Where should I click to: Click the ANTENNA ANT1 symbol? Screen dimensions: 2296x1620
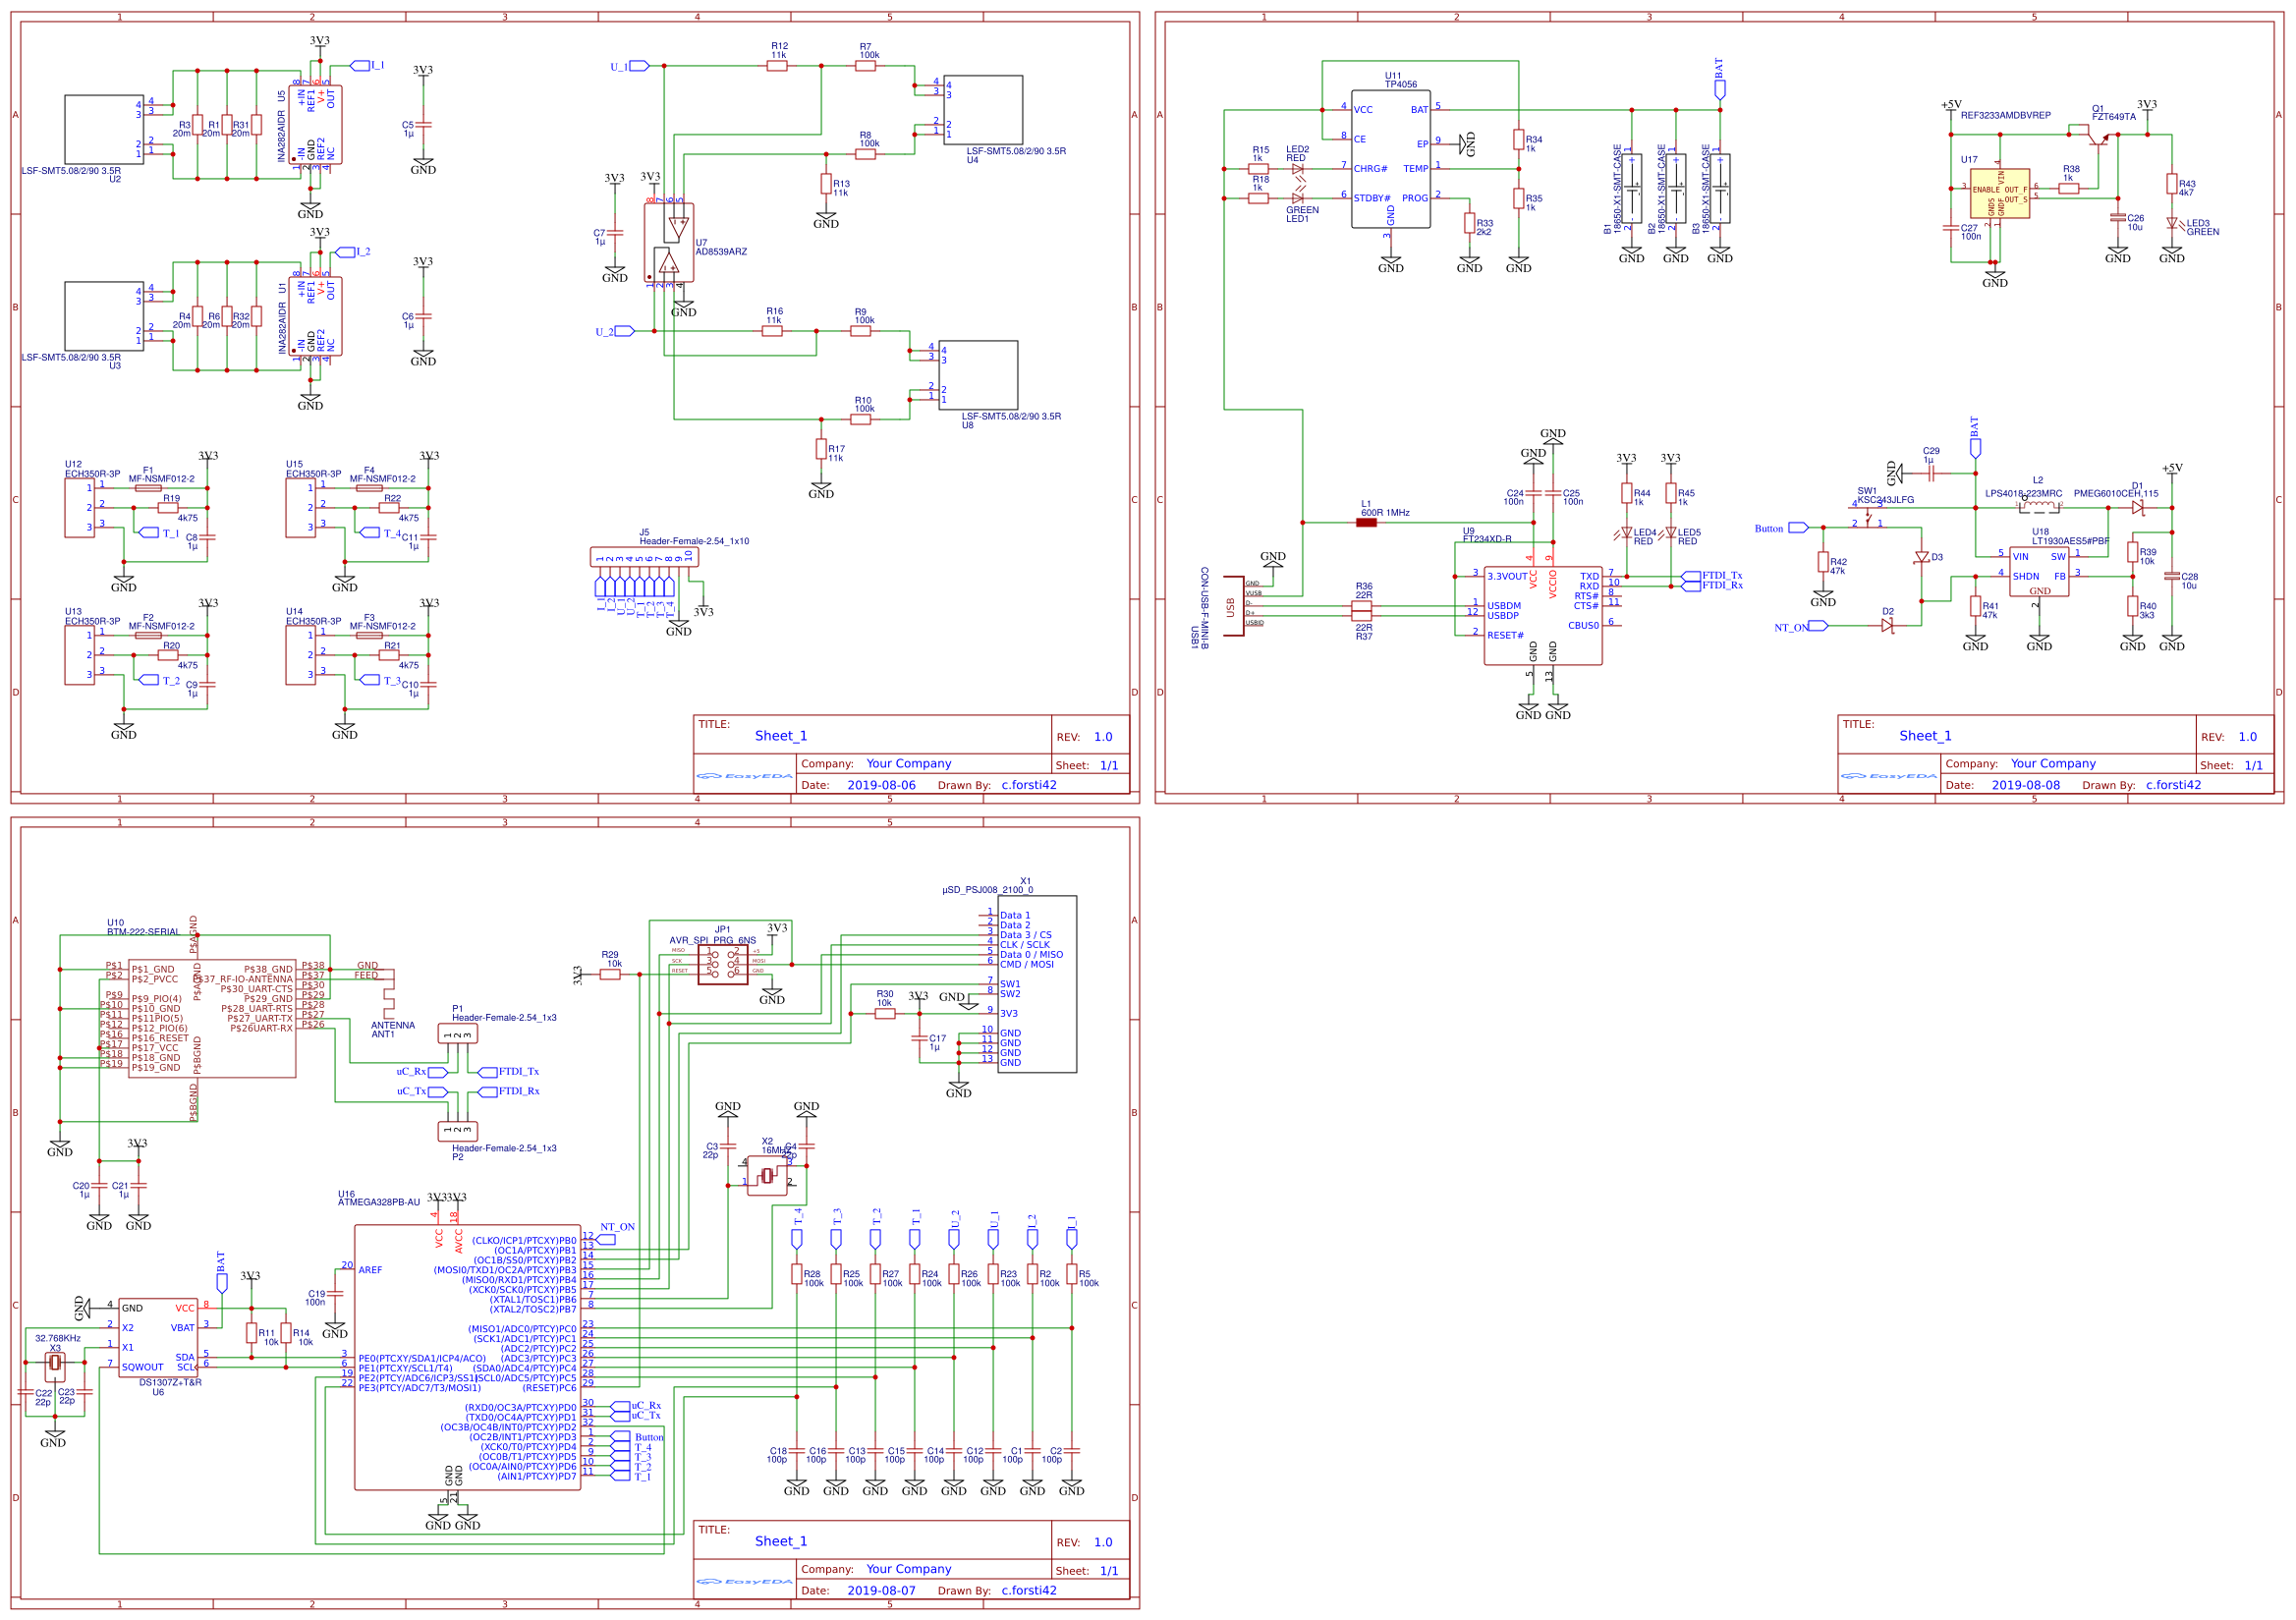389,1001
